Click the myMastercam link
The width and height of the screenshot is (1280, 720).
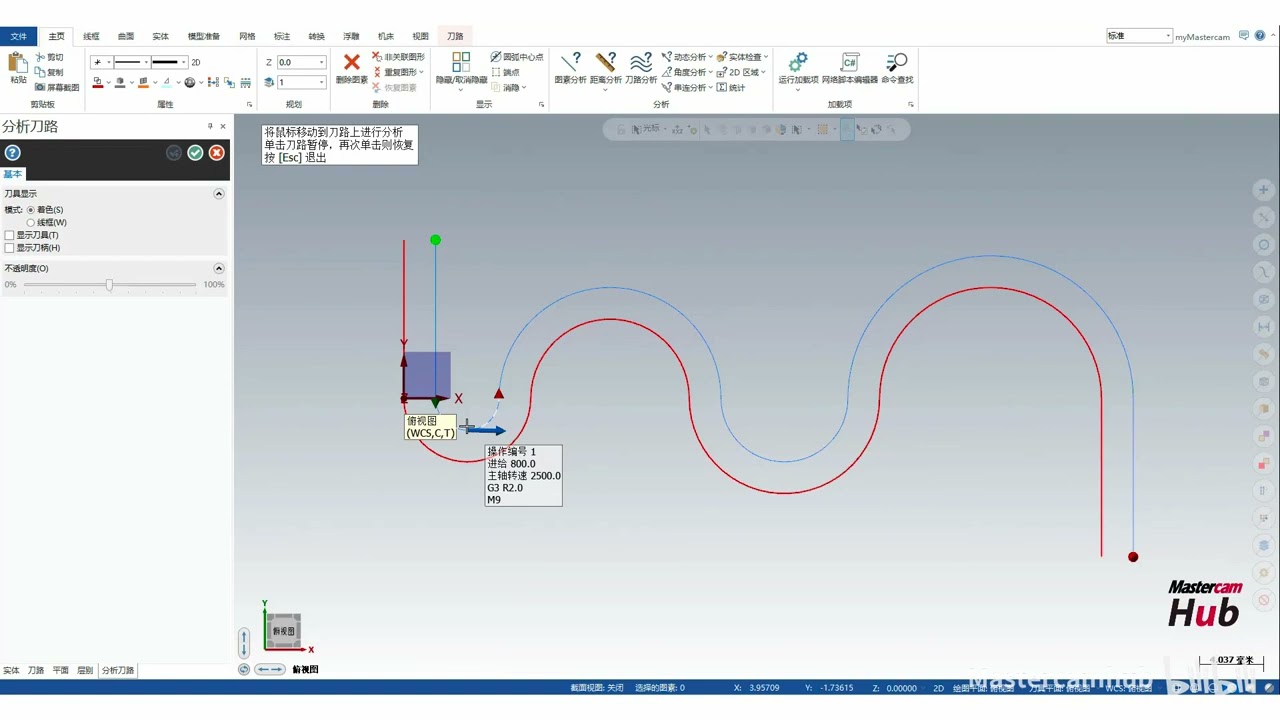pos(1202,36)
